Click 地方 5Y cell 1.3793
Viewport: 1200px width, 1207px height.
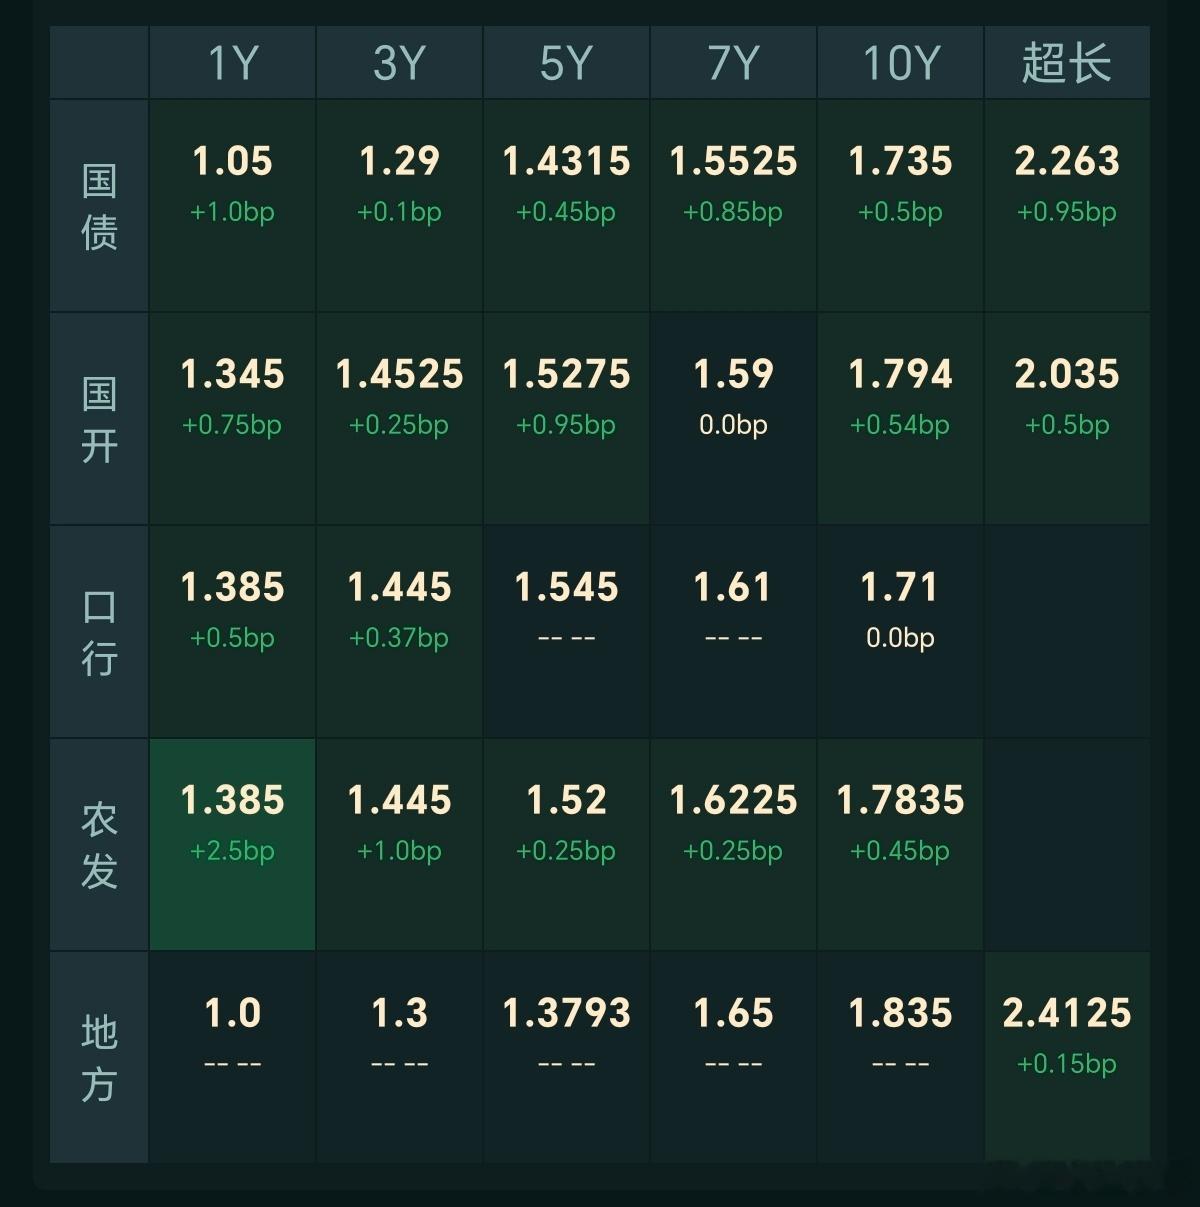566,1058
